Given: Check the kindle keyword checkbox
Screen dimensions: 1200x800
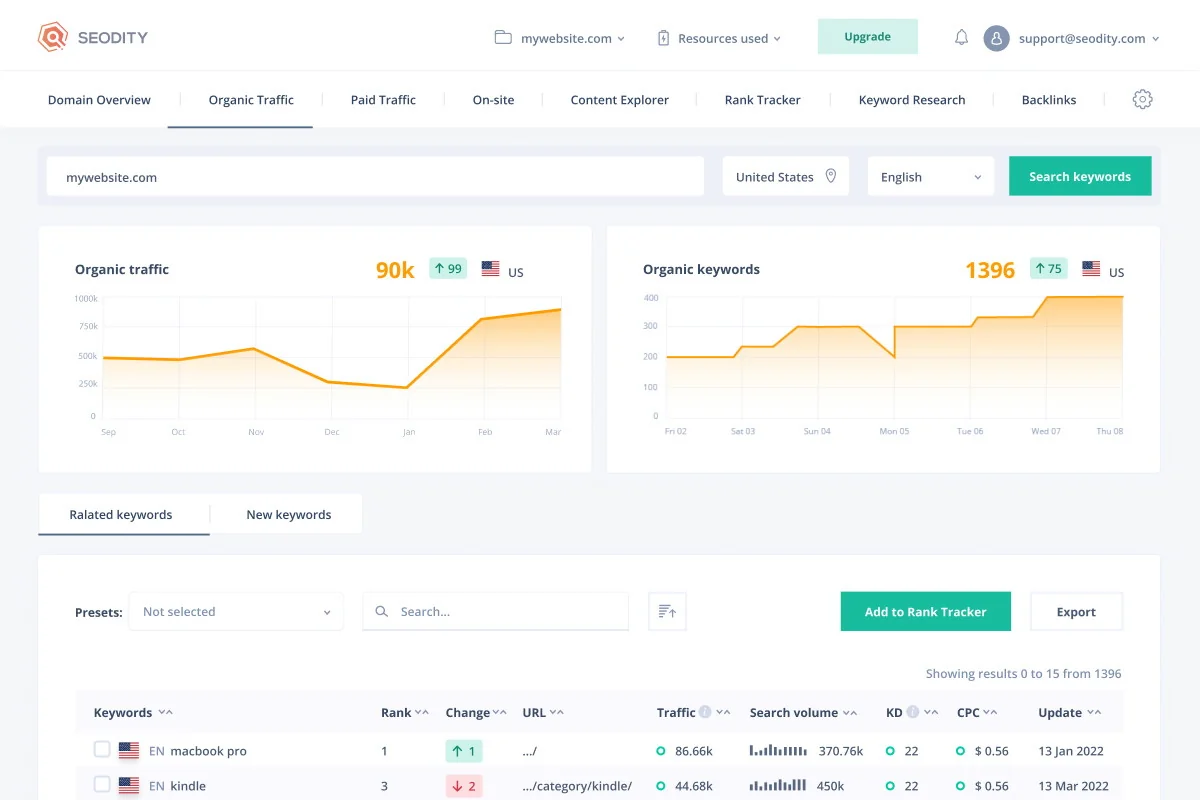Looking at the screenshot, I should coord(102,784).
